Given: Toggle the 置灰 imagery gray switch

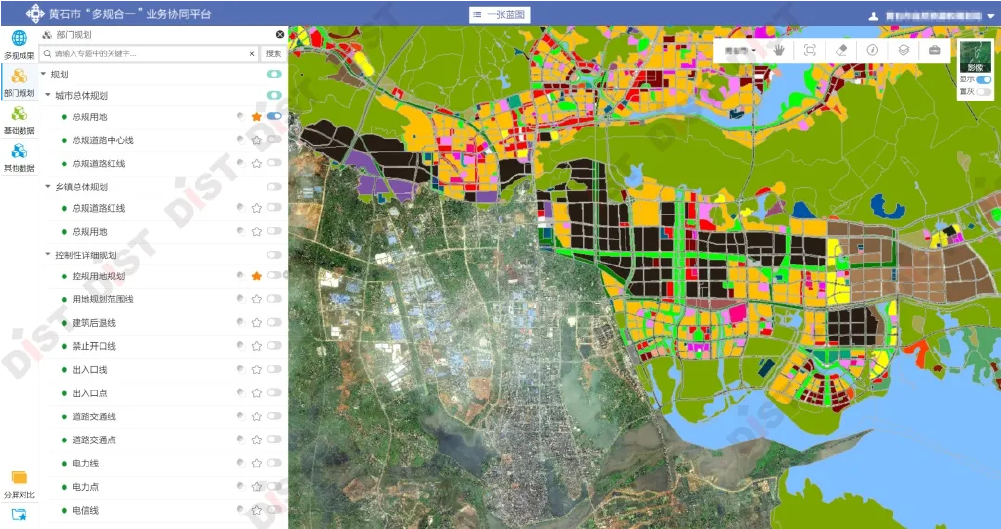Looking at the screenshot, I should [985, 91].
